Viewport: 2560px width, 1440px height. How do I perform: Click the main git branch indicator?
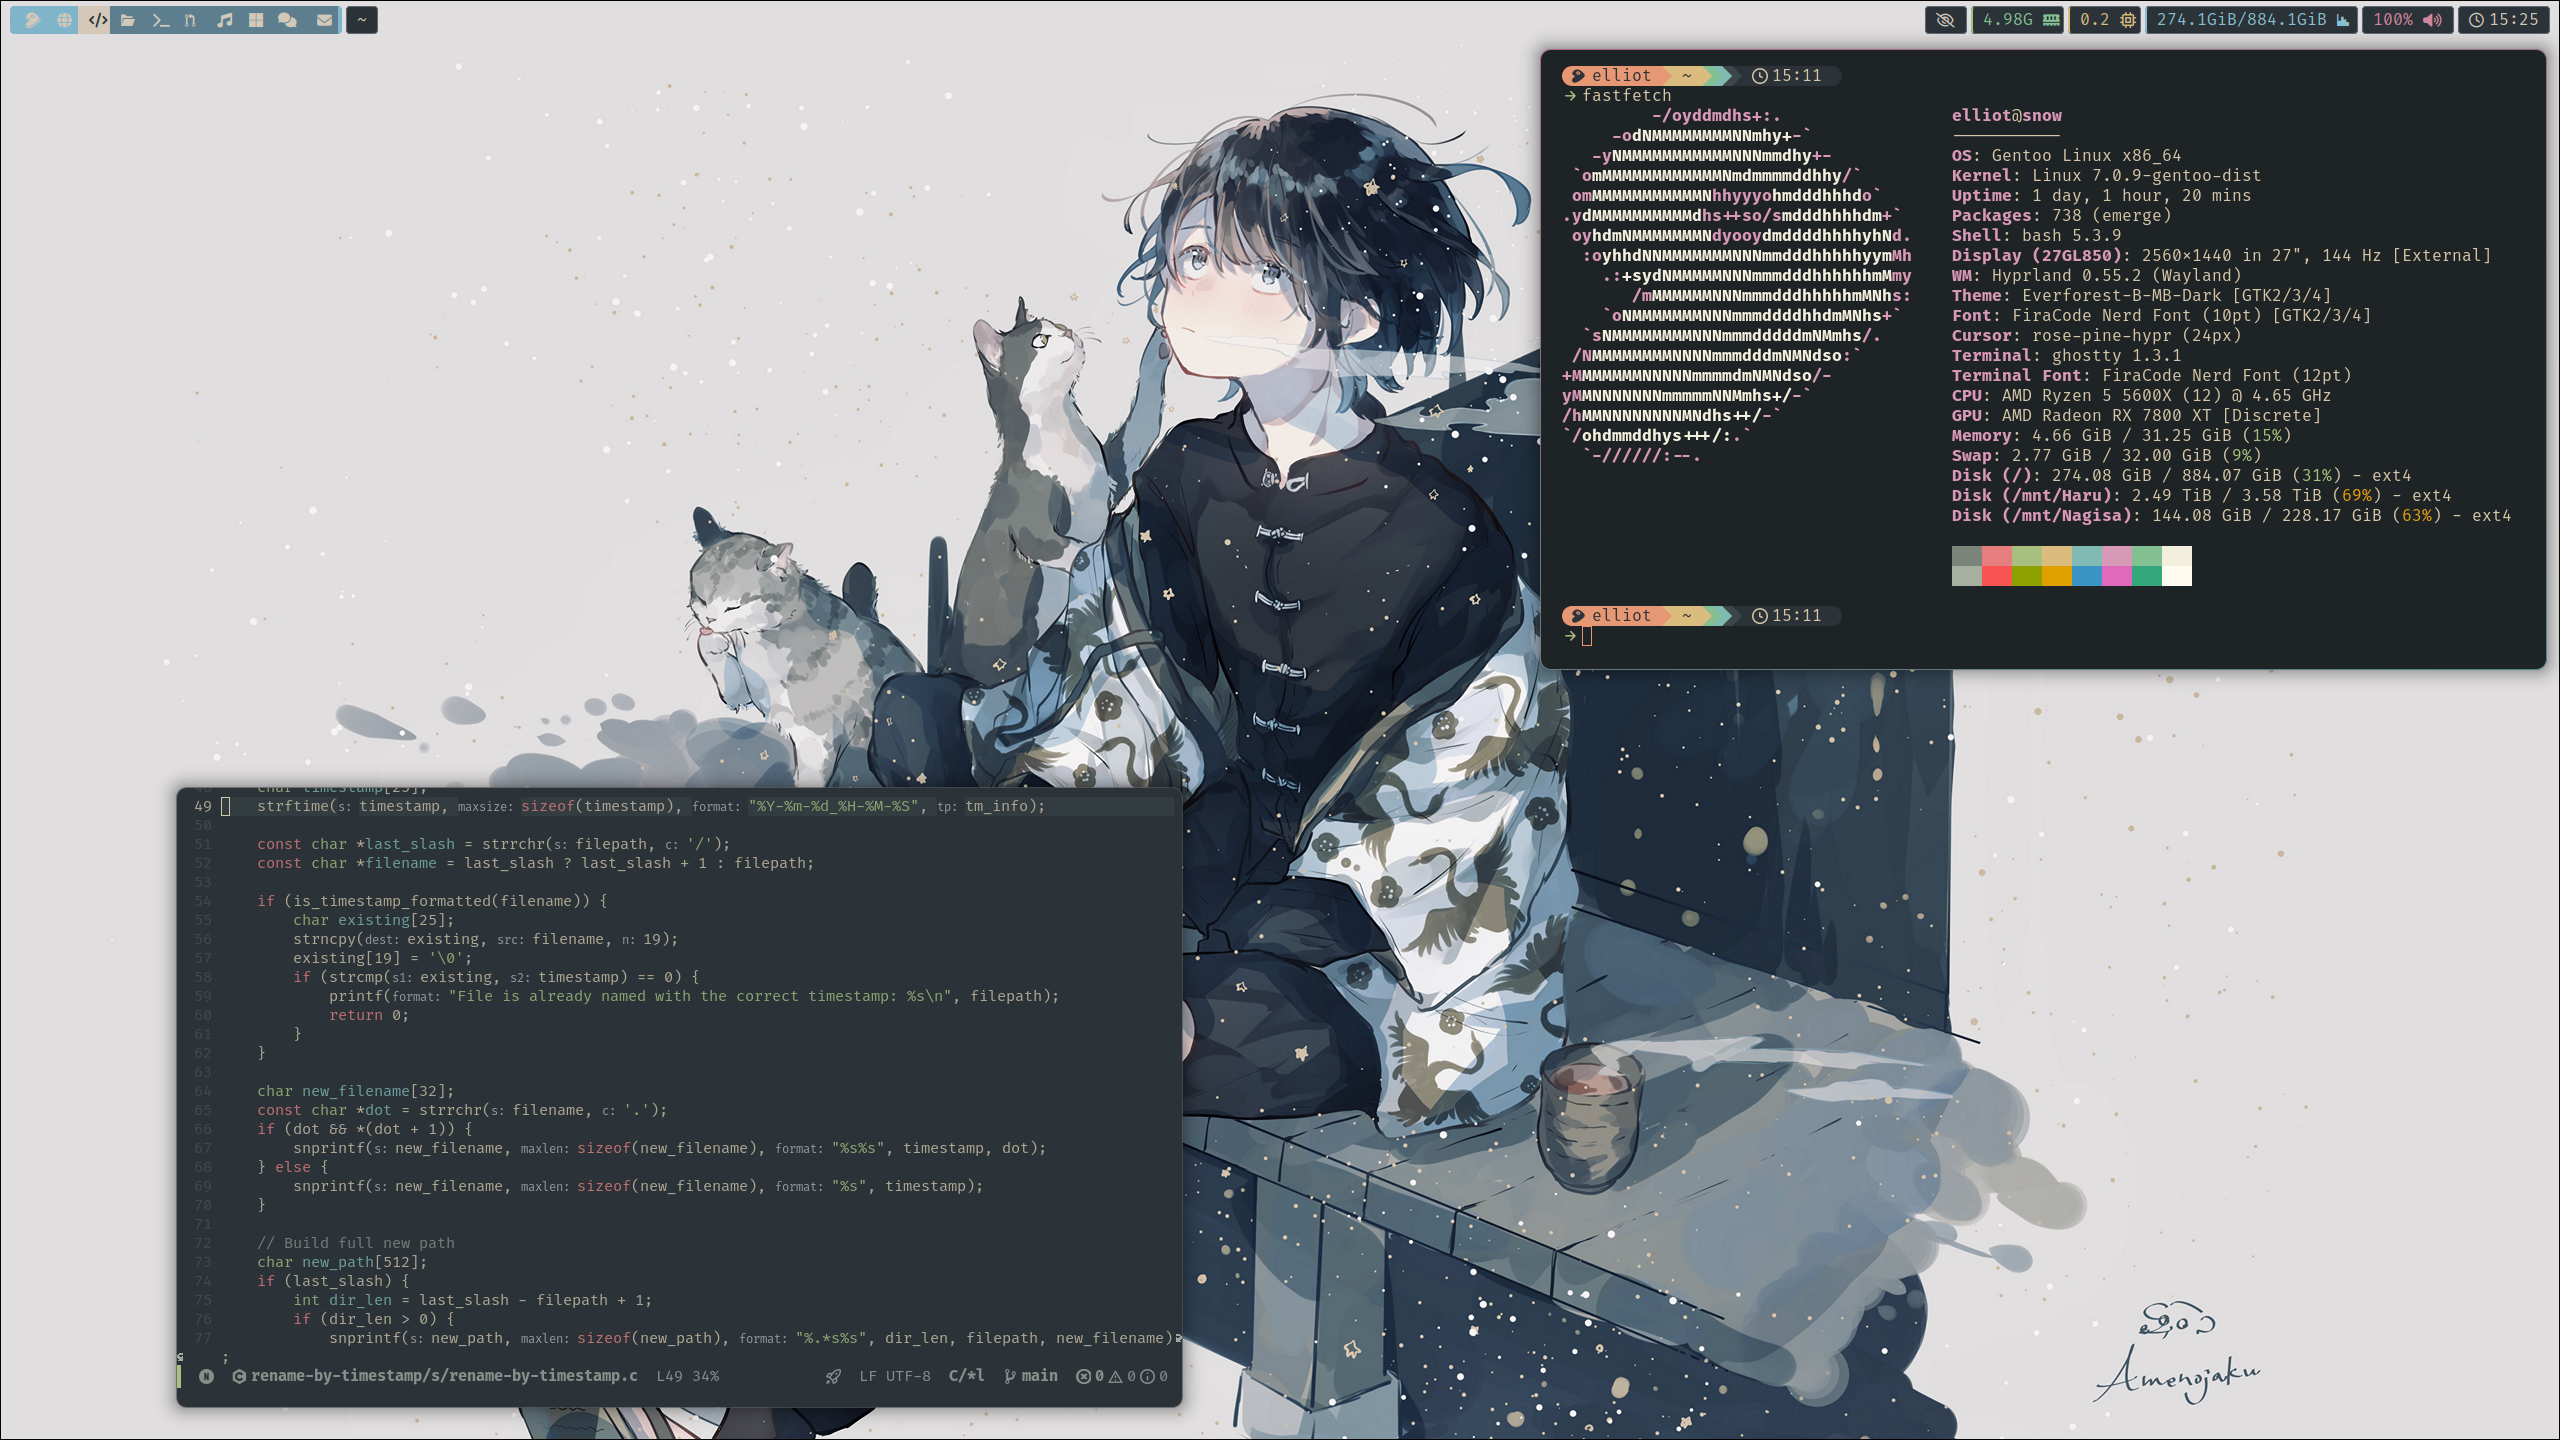click(1031, 1376)
